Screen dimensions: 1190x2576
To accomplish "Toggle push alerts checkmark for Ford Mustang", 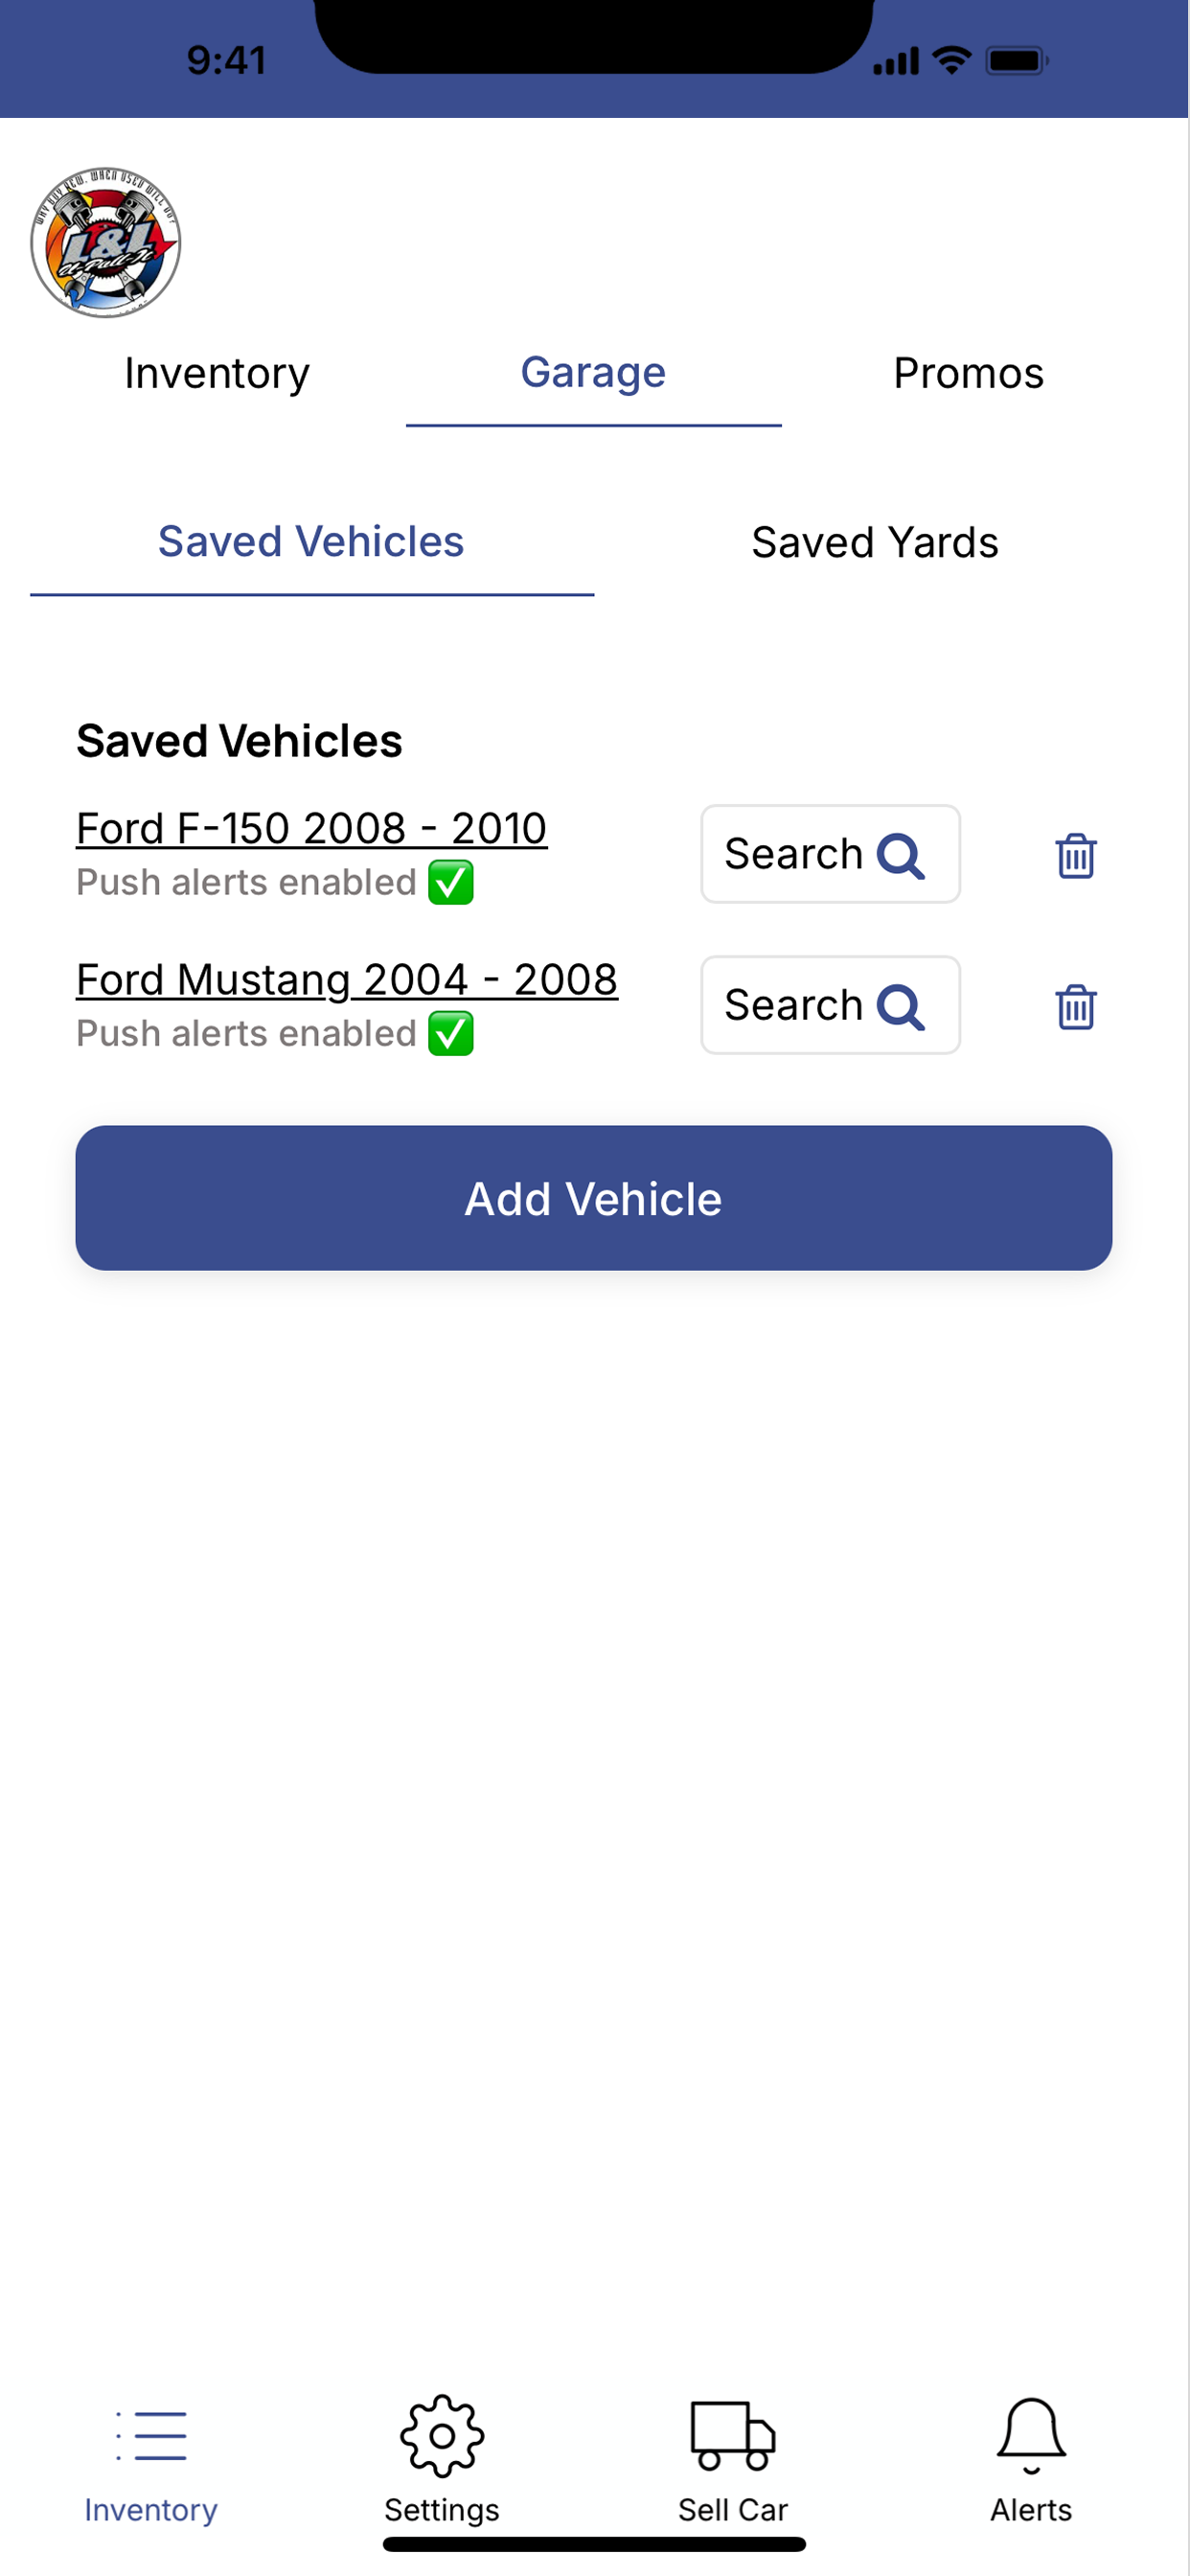I will coord(451,1033).
